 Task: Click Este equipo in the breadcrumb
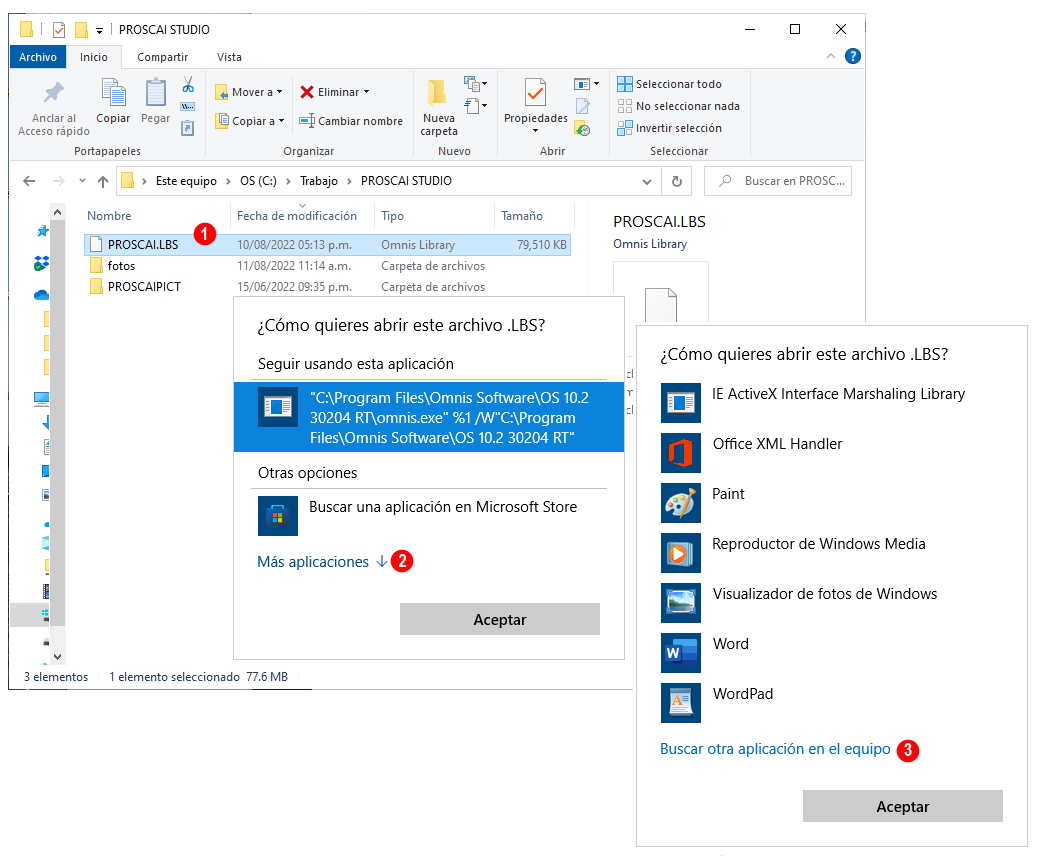tap(186, 181)
